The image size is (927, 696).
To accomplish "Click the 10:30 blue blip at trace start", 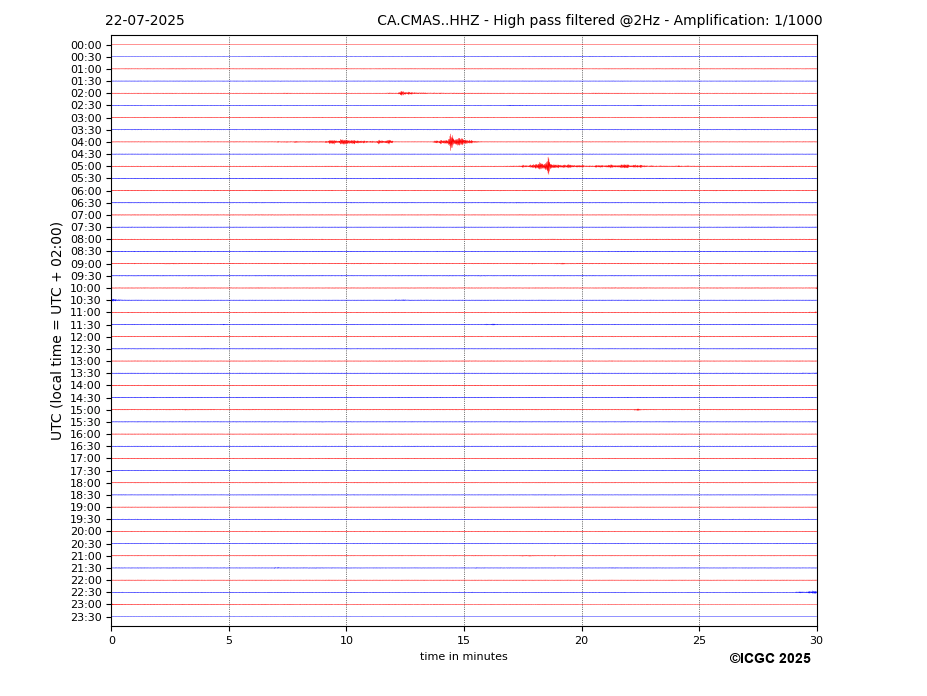I will [115, 300].
